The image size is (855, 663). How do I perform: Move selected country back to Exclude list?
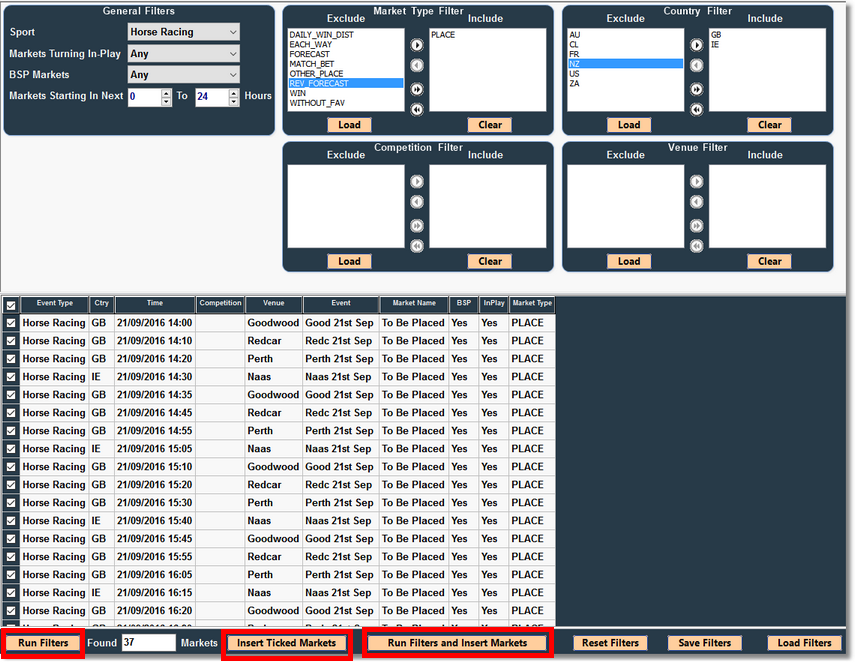pos(697,66)
